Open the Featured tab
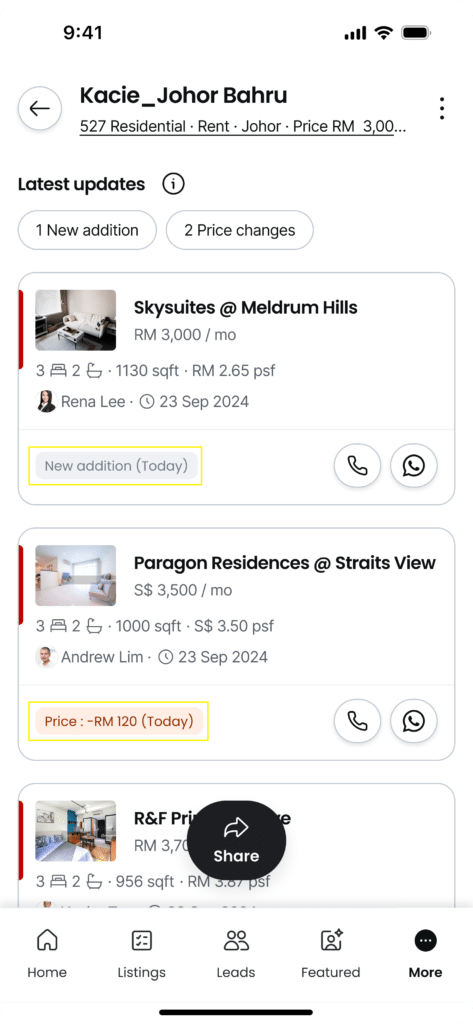 pyautogui.click(x=331, y=954)
